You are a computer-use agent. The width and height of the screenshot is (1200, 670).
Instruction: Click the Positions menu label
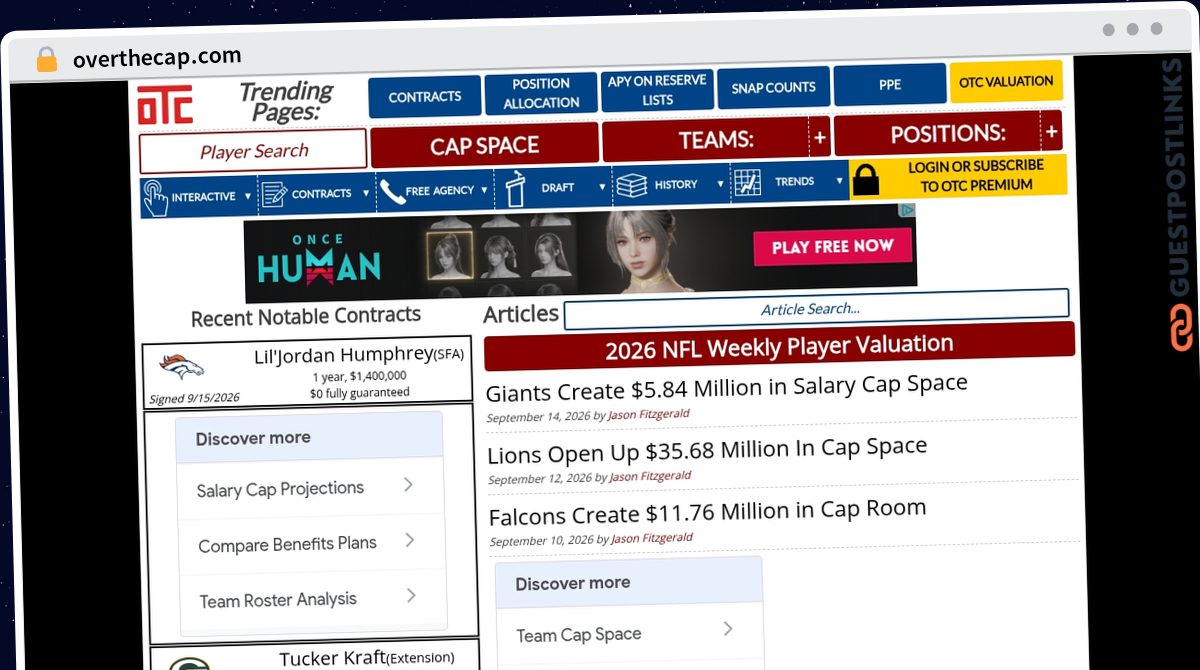(948, 133)
